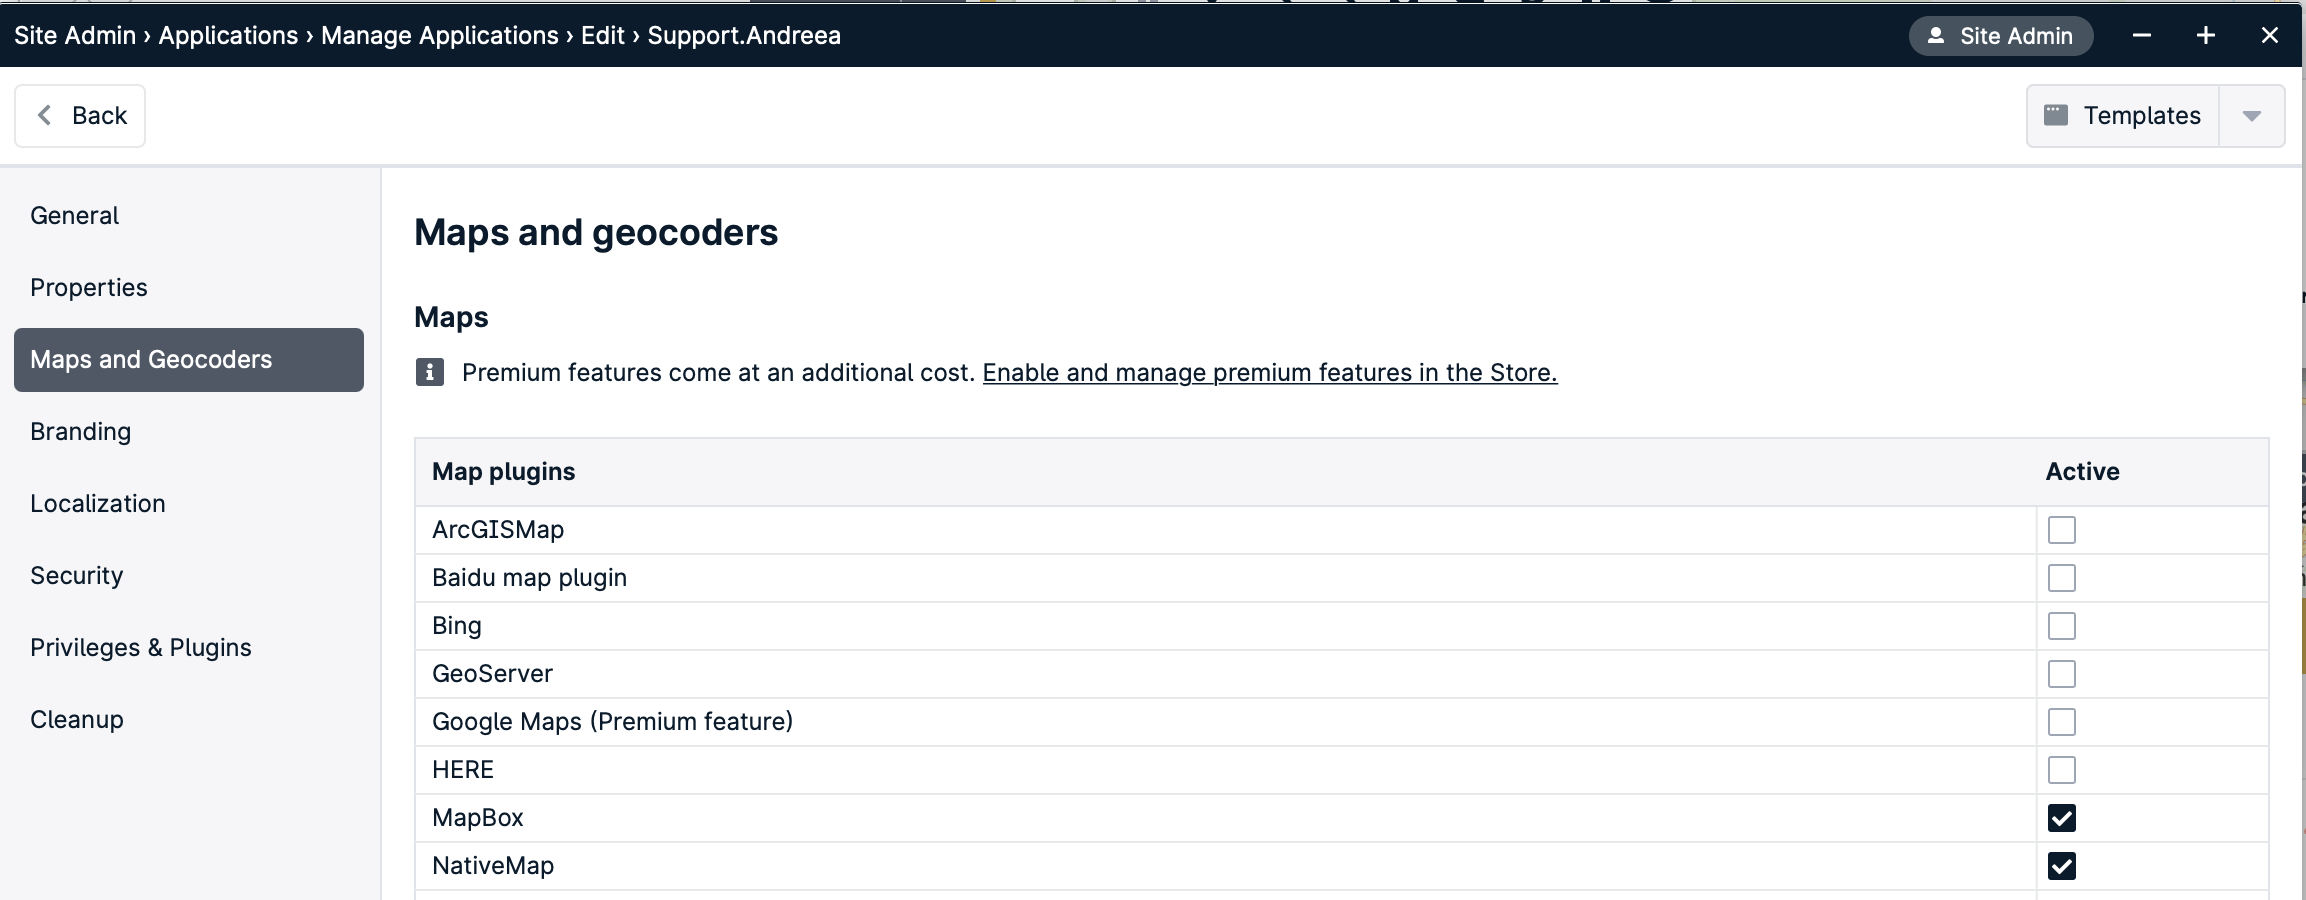The height and width of the screenshot is (900, 2306).
Task: Select the GeoServer row label
Action: [x=492, y=674]
